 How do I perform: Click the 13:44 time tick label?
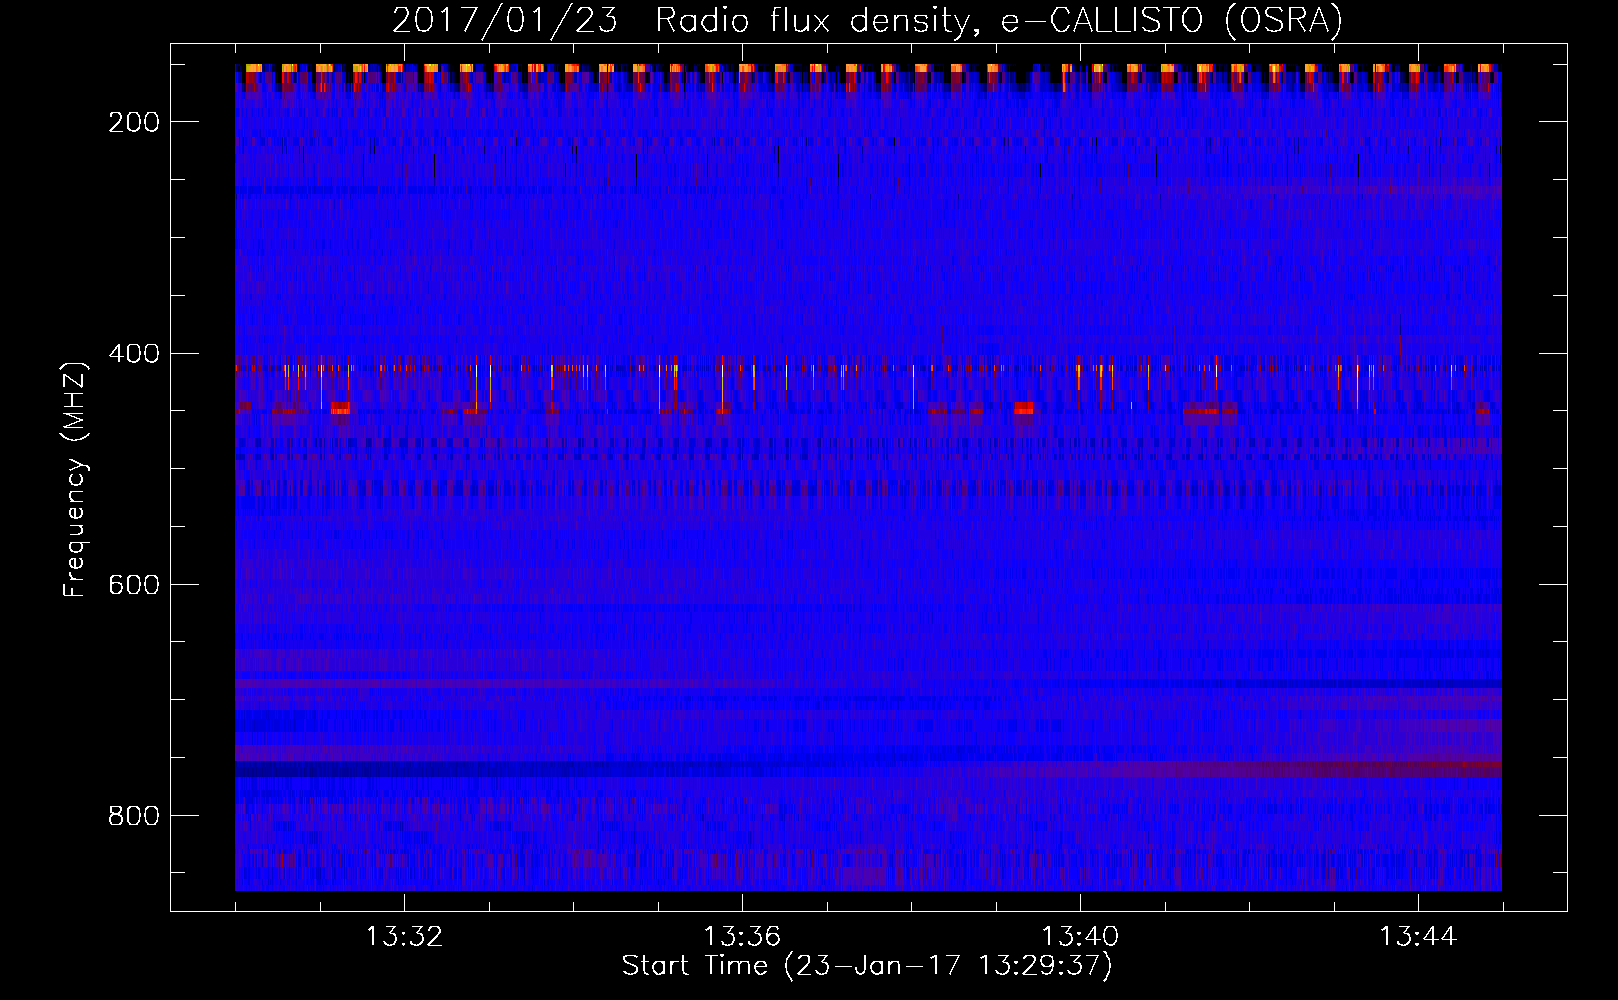(1418, 937)
